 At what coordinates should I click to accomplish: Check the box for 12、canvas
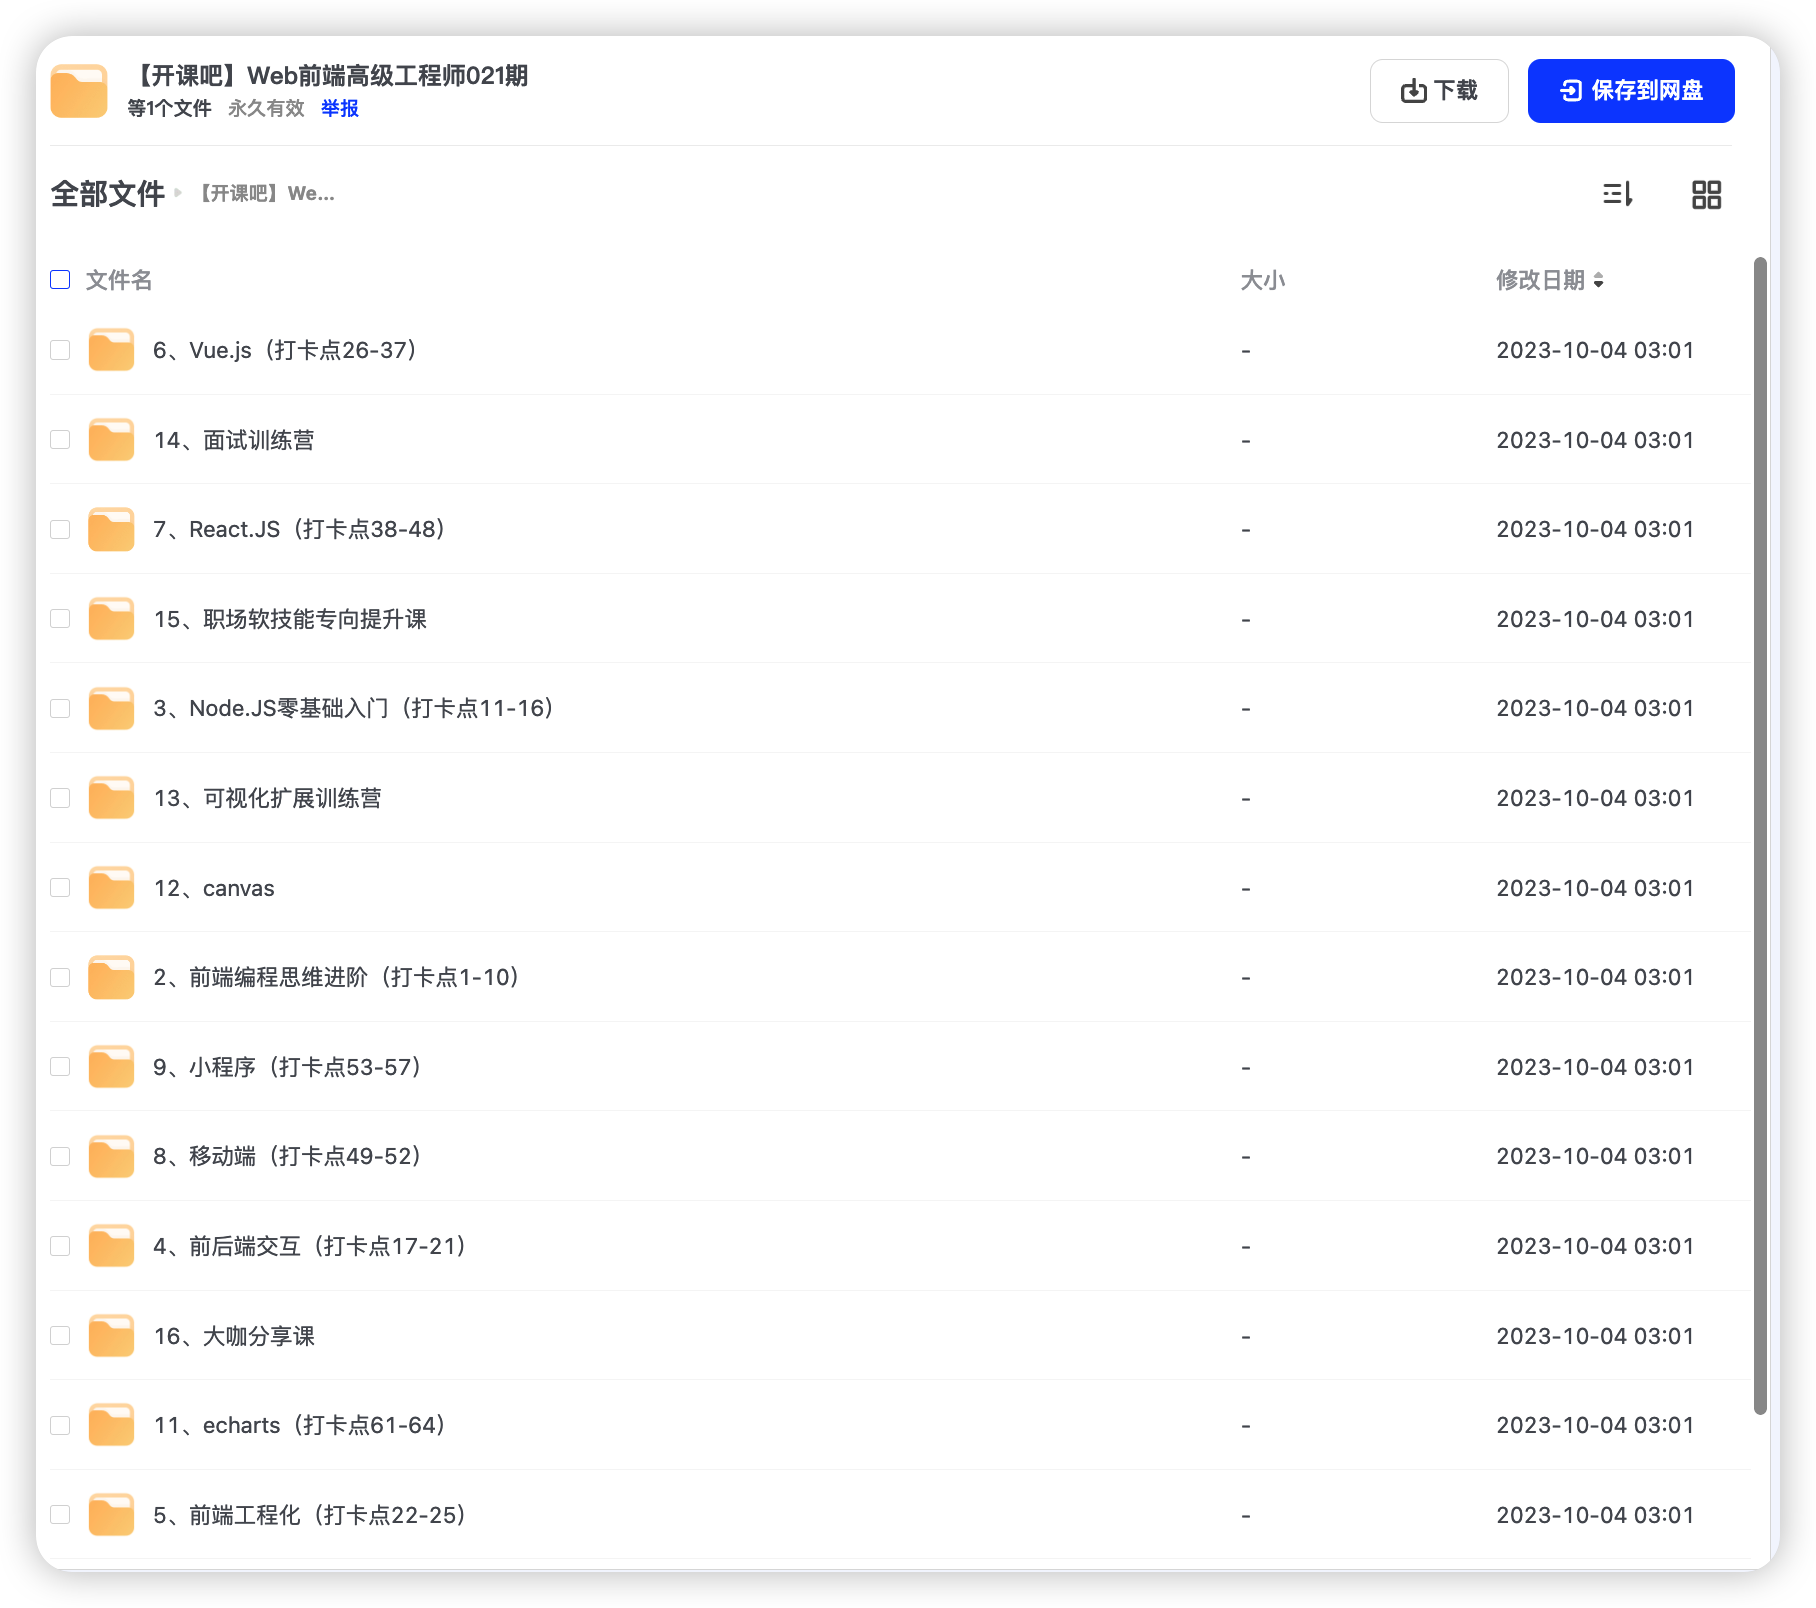pos(60,888)
